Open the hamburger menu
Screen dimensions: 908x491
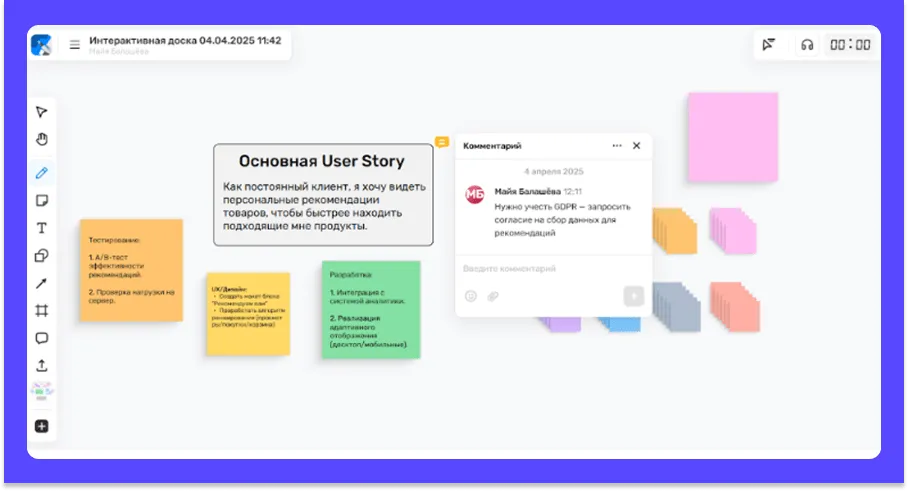[74, 45]
